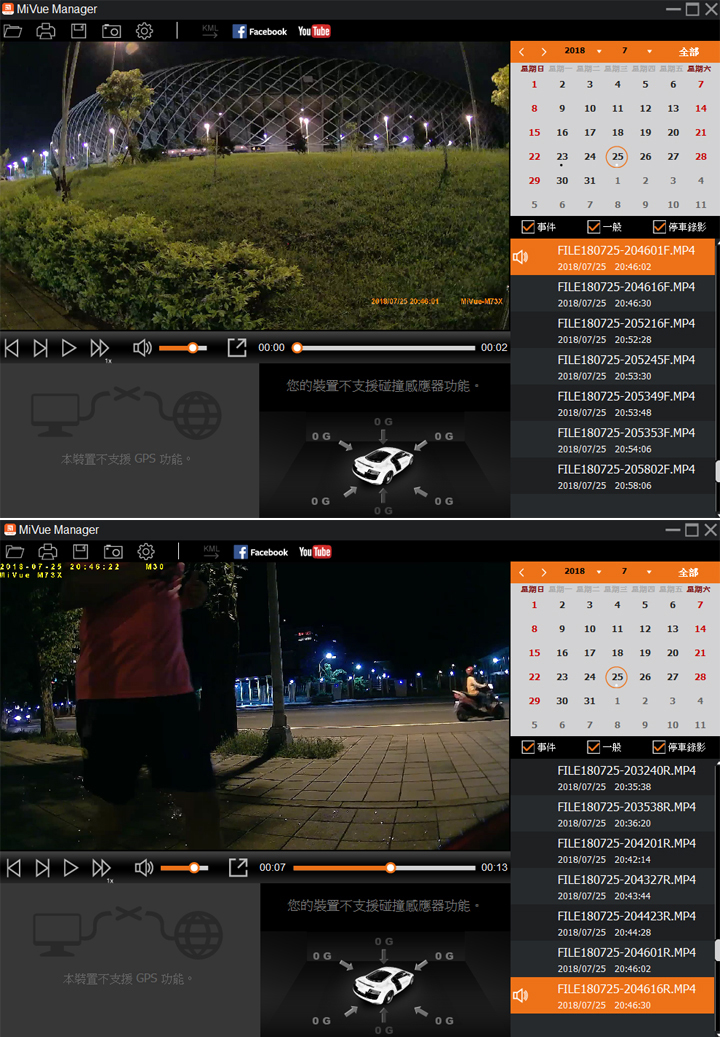Click save disk icon in bottom window
Screen dimensions: 720x1037
coord(81,552)
